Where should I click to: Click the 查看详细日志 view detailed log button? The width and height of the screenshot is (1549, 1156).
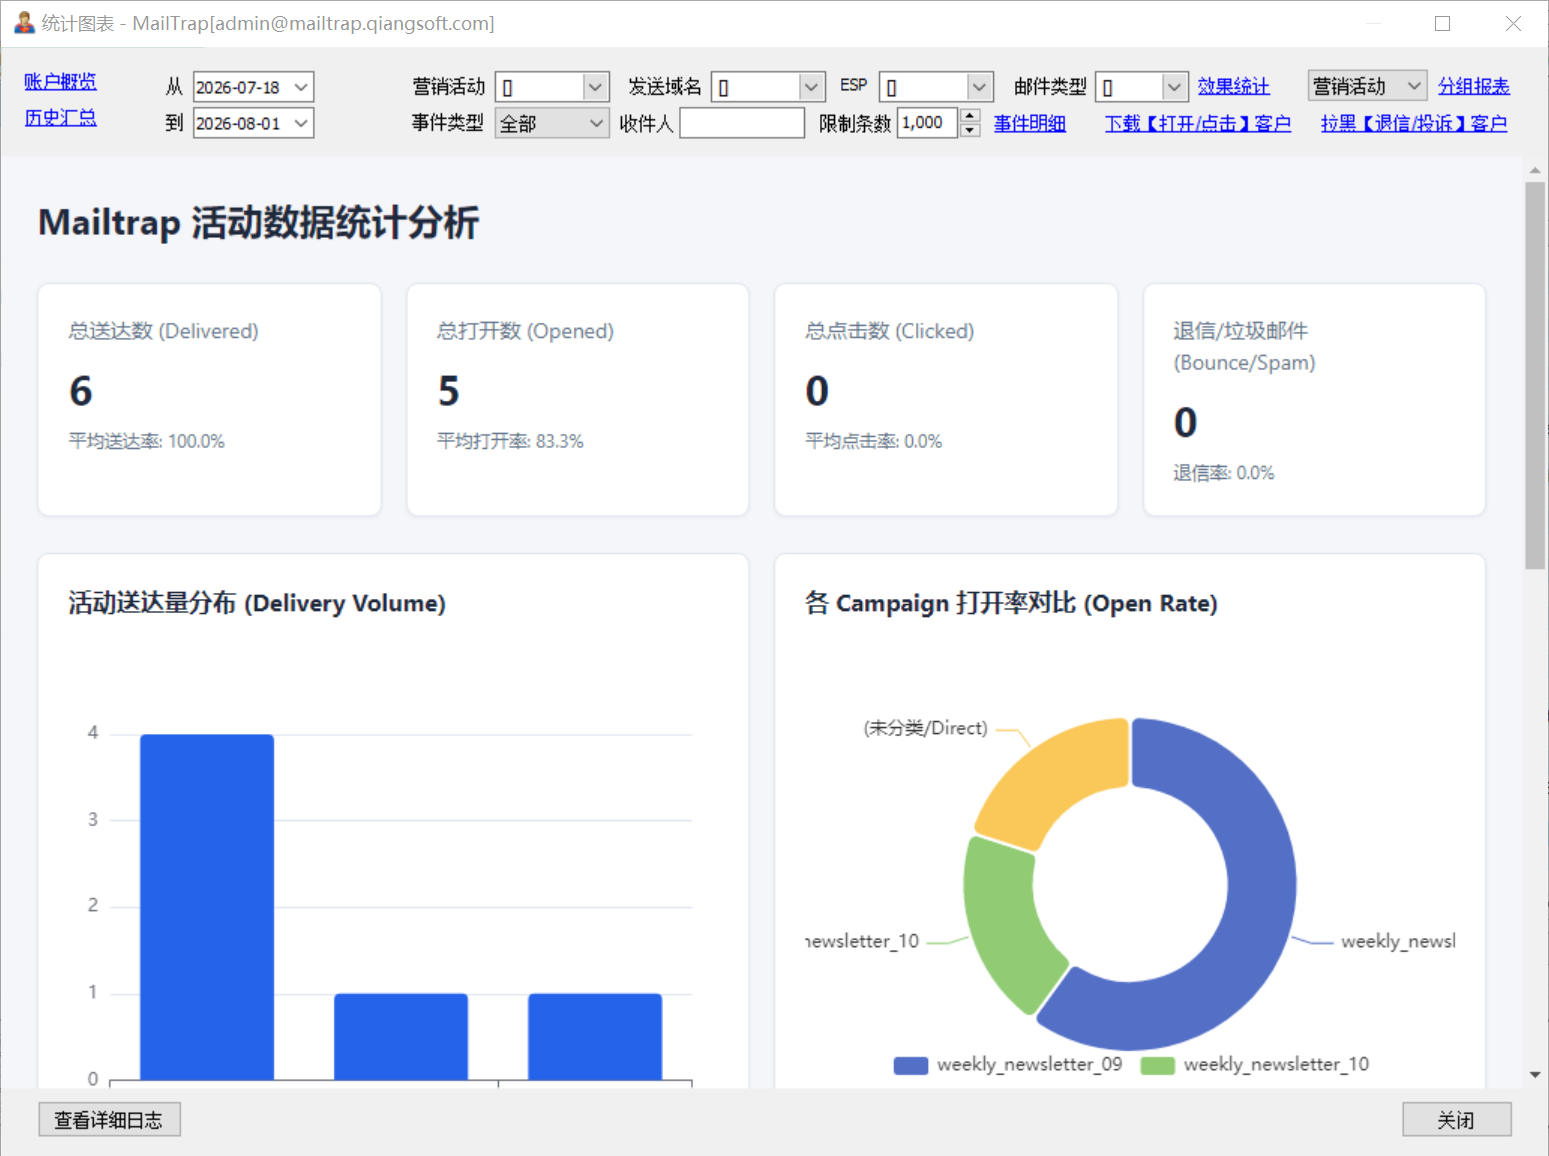click(109, 1120)
